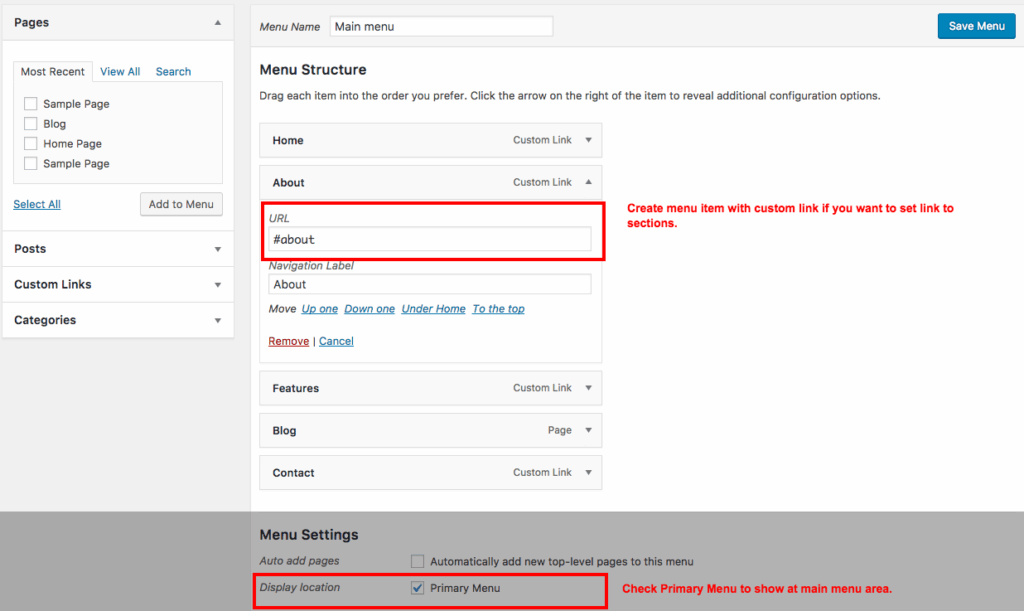Expand the Blog menu item arrow
The image size is (1024, 611).
click(588, 430)
